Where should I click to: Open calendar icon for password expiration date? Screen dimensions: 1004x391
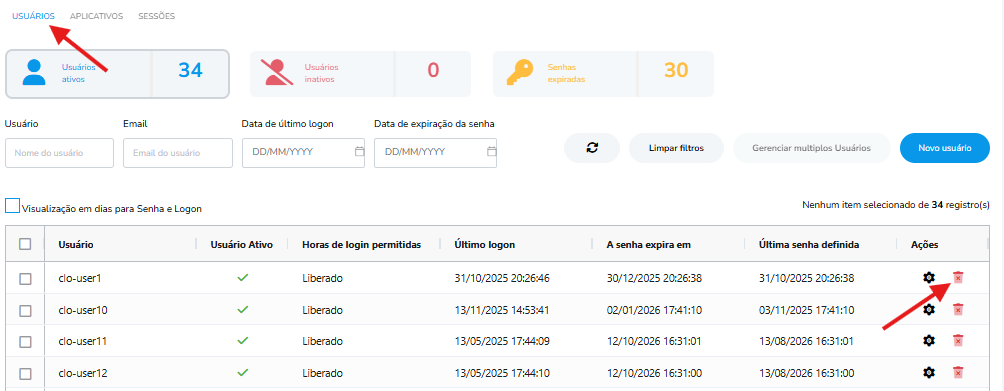pos(491,152)
